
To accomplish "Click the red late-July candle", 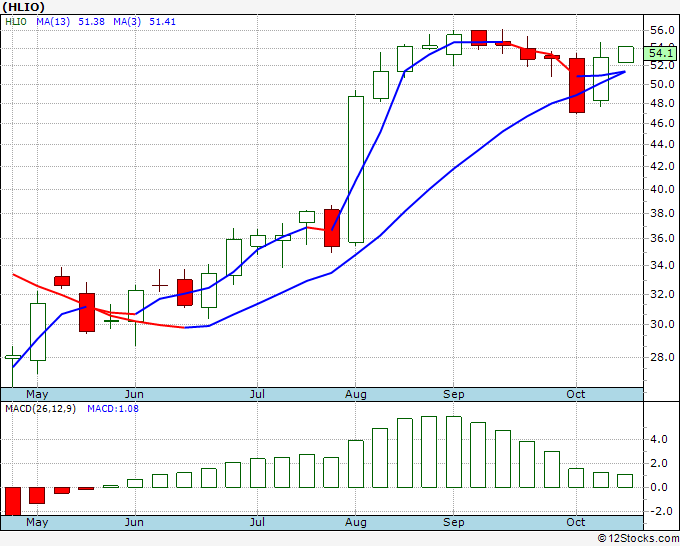I will point(332,228).
